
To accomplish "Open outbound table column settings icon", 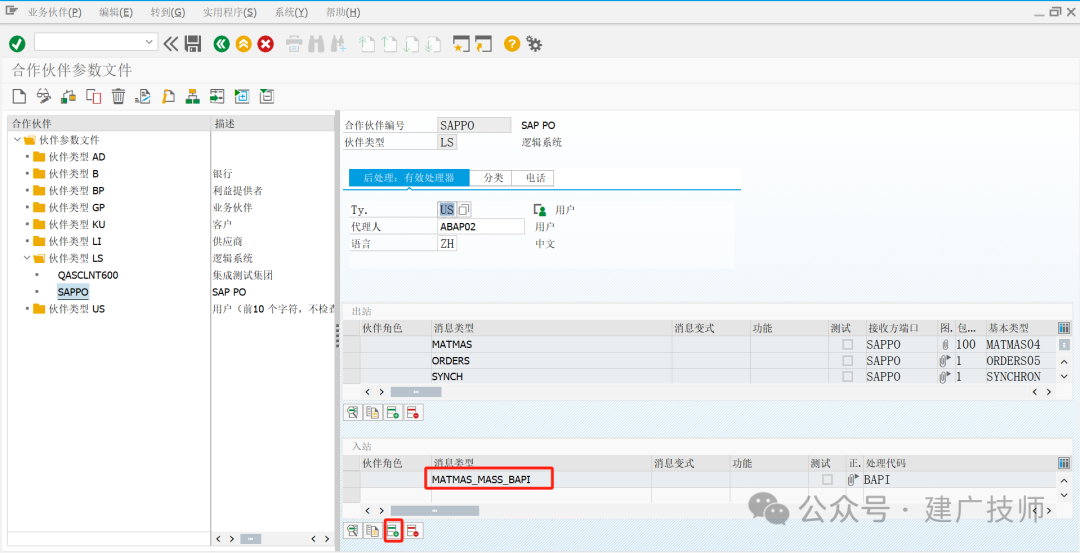I will [1063, 328].
